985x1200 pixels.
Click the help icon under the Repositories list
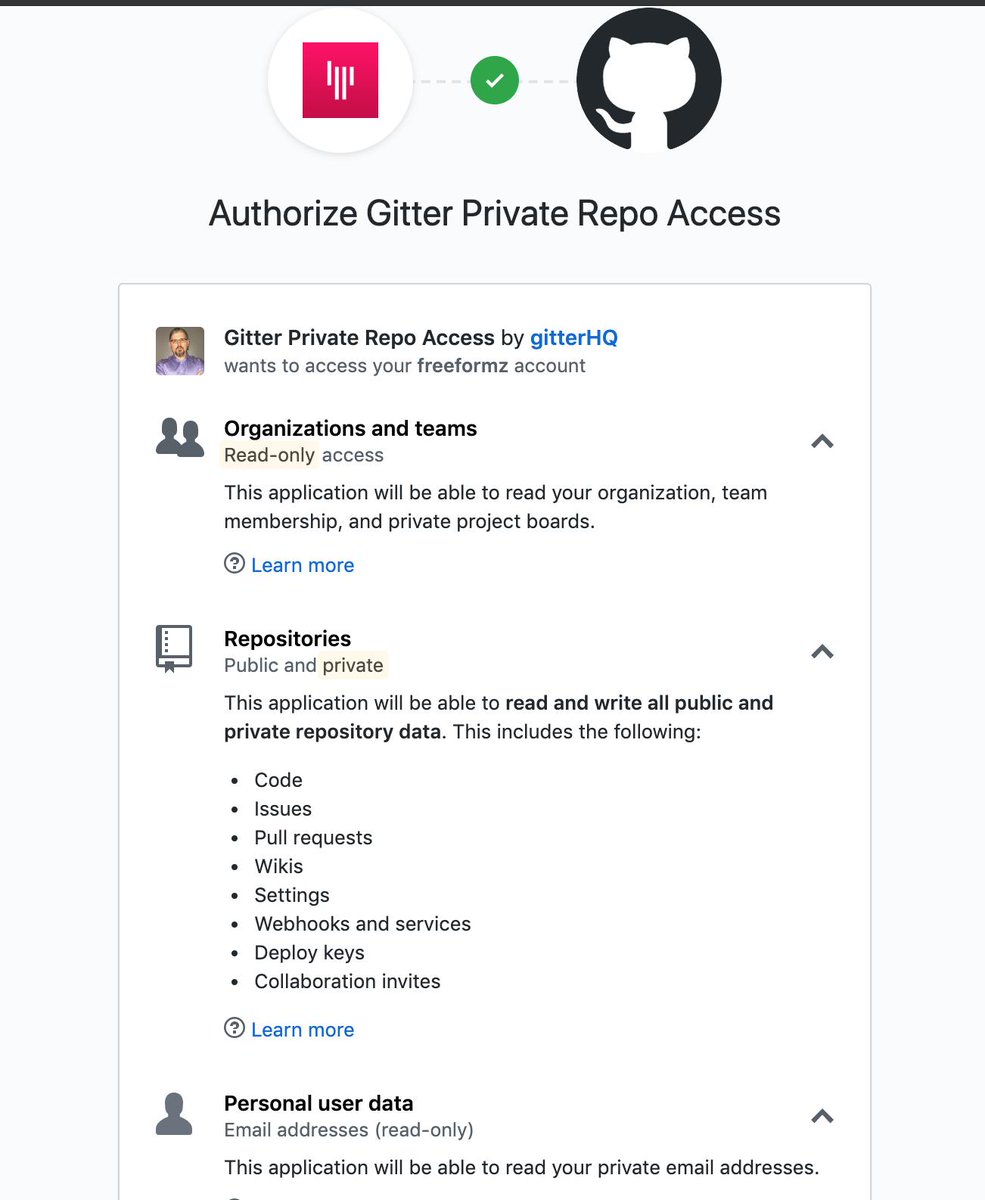[x=234, y=1028]
